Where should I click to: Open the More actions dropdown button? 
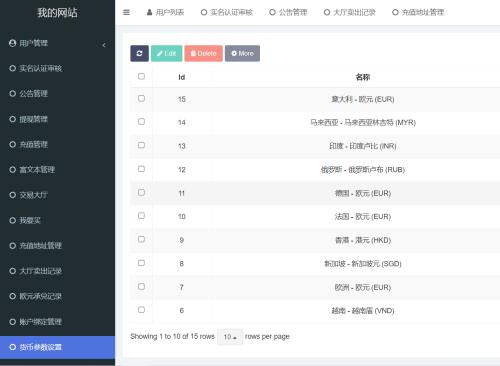point(242,53)
